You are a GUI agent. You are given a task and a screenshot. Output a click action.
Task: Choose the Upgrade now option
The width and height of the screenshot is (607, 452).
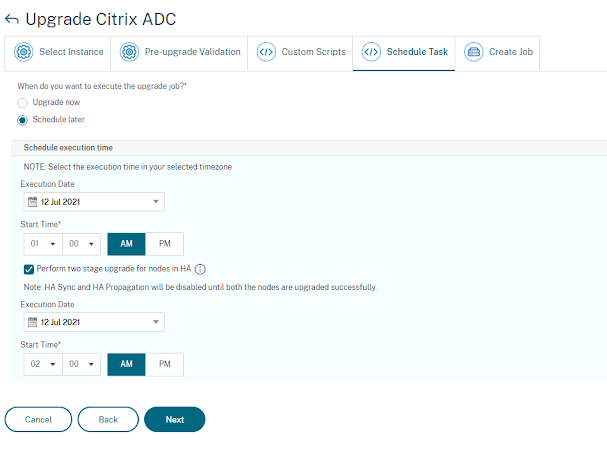click(22, 103)
